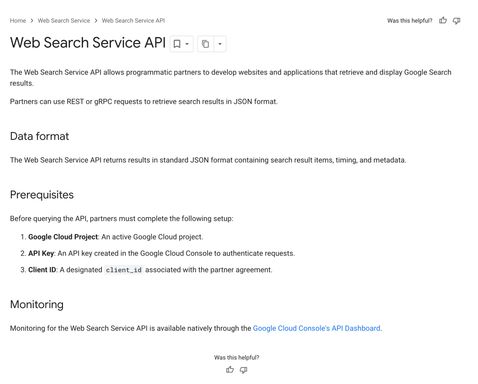Open Google Cloud Console's API Dashboard link
The image size is (478, 384).
pyautogui.click(x=316, y=328)
